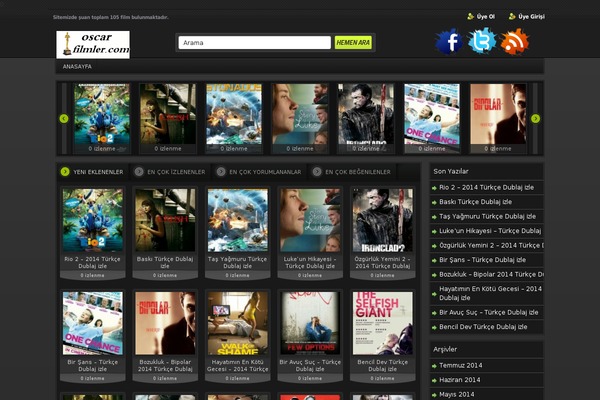Open Bir Avuç Suç sidebar link
The height and width of the screenshot is (400, 600).
pyautogui.click(x=489, y=312)
